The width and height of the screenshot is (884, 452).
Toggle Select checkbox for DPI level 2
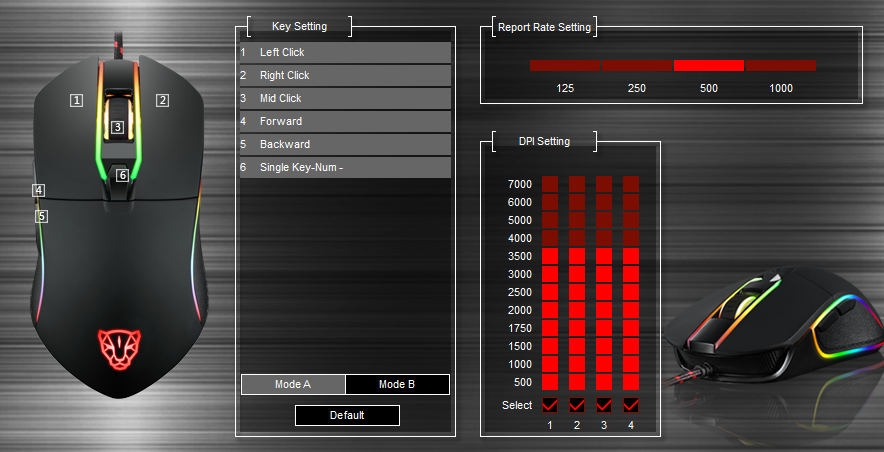click(577, 405)
